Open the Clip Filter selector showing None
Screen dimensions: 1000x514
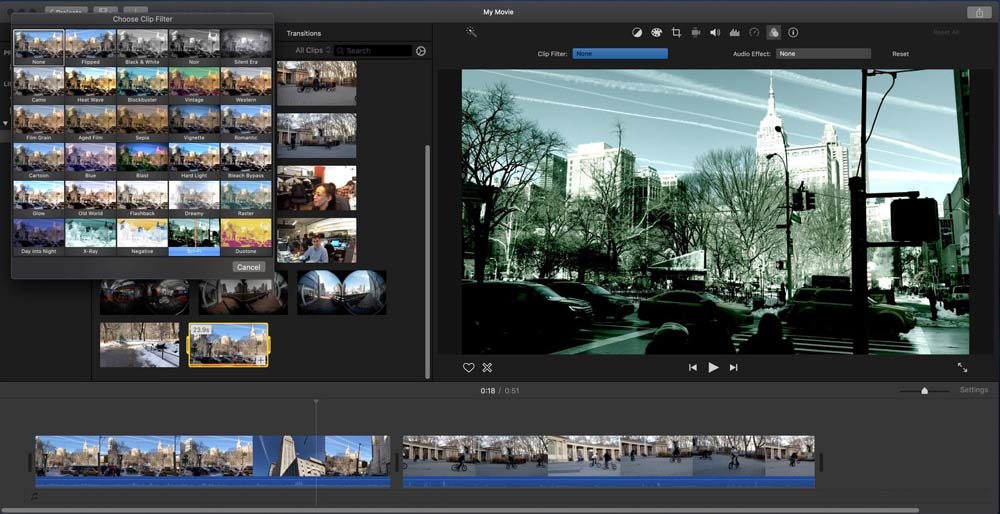[x=620, y=54]
